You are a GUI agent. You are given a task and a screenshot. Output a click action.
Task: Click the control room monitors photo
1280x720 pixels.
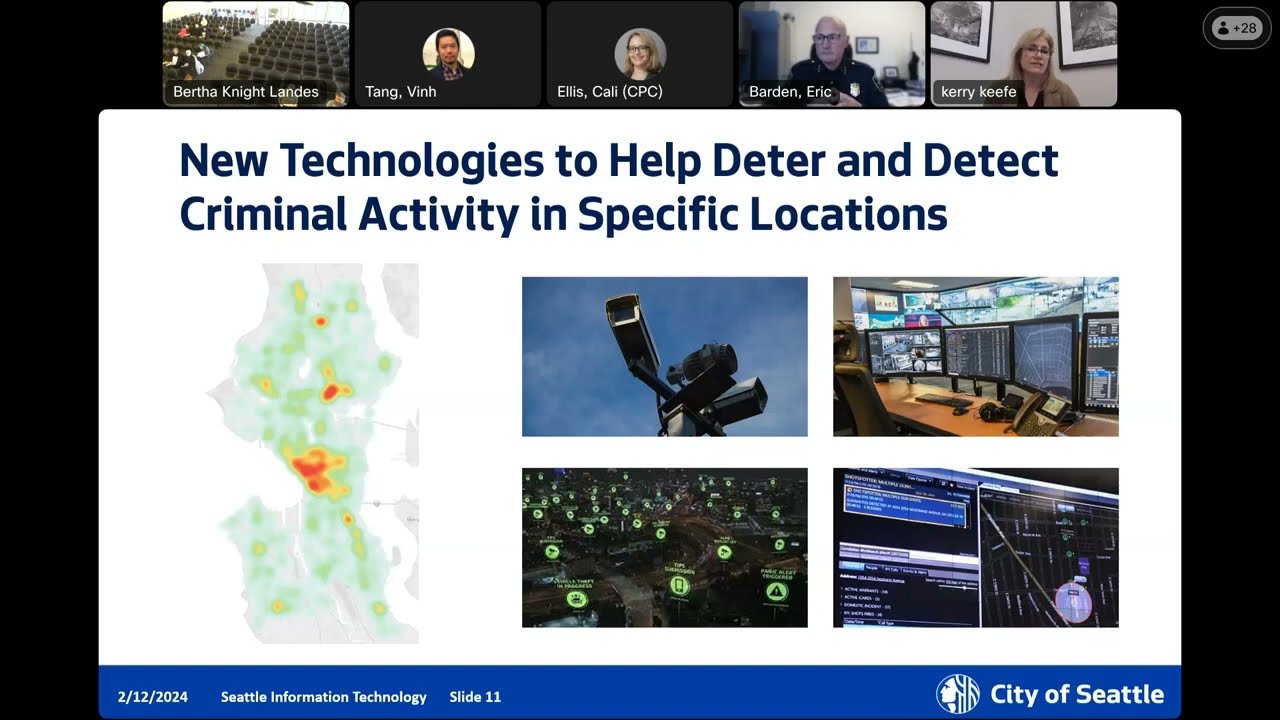click(x=976, y=357)
